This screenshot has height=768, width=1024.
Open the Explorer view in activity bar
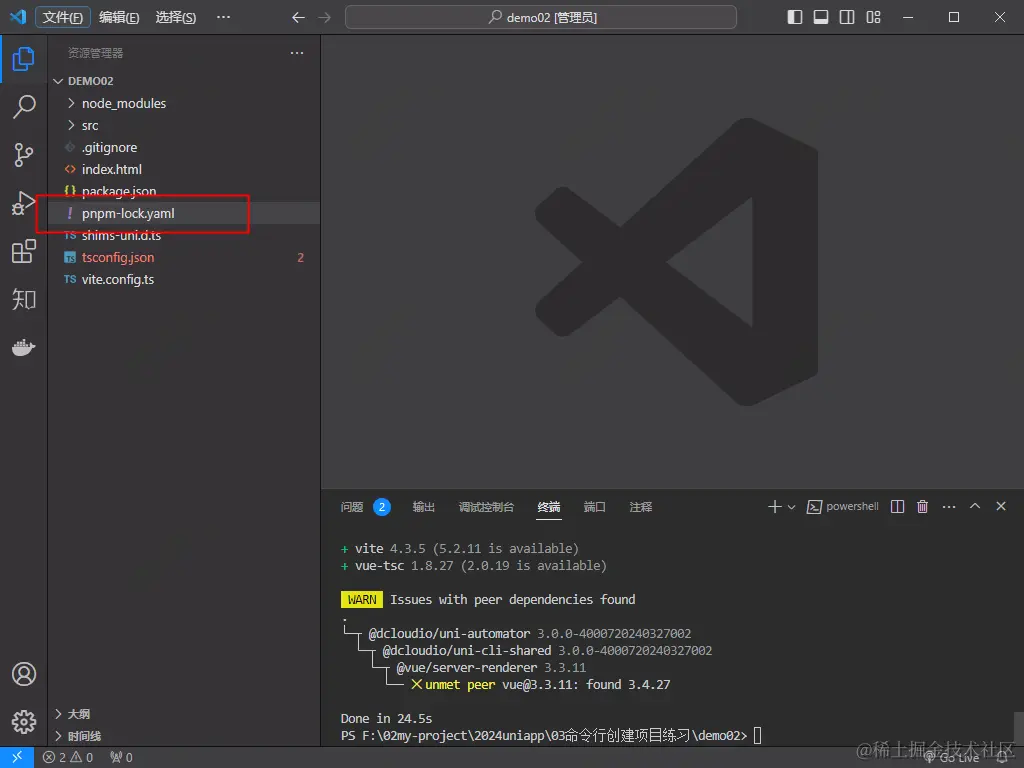24,59
